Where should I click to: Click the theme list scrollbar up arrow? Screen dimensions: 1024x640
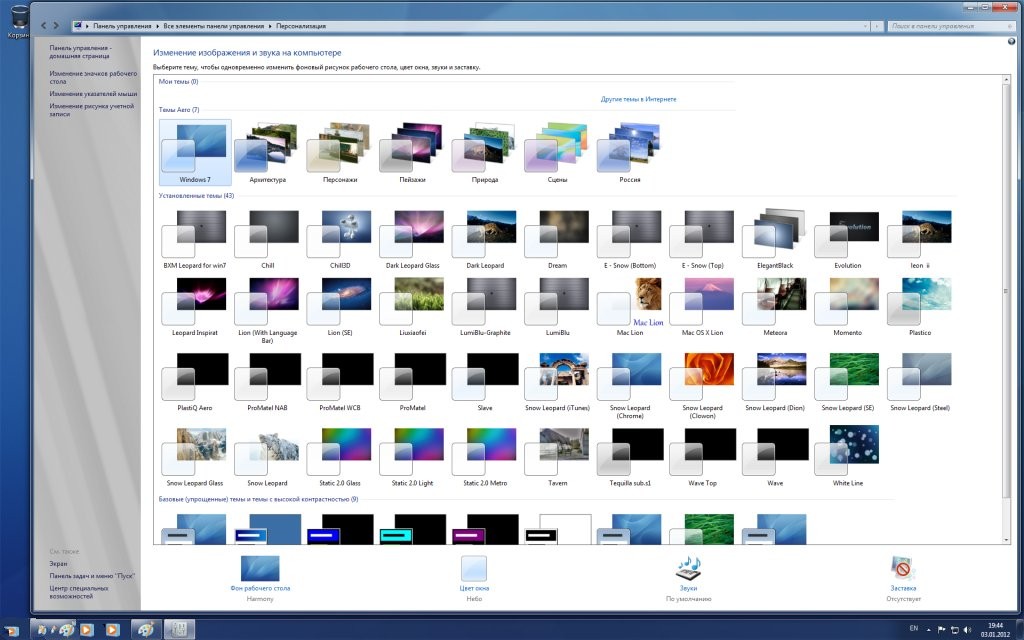coord(1006,80)
